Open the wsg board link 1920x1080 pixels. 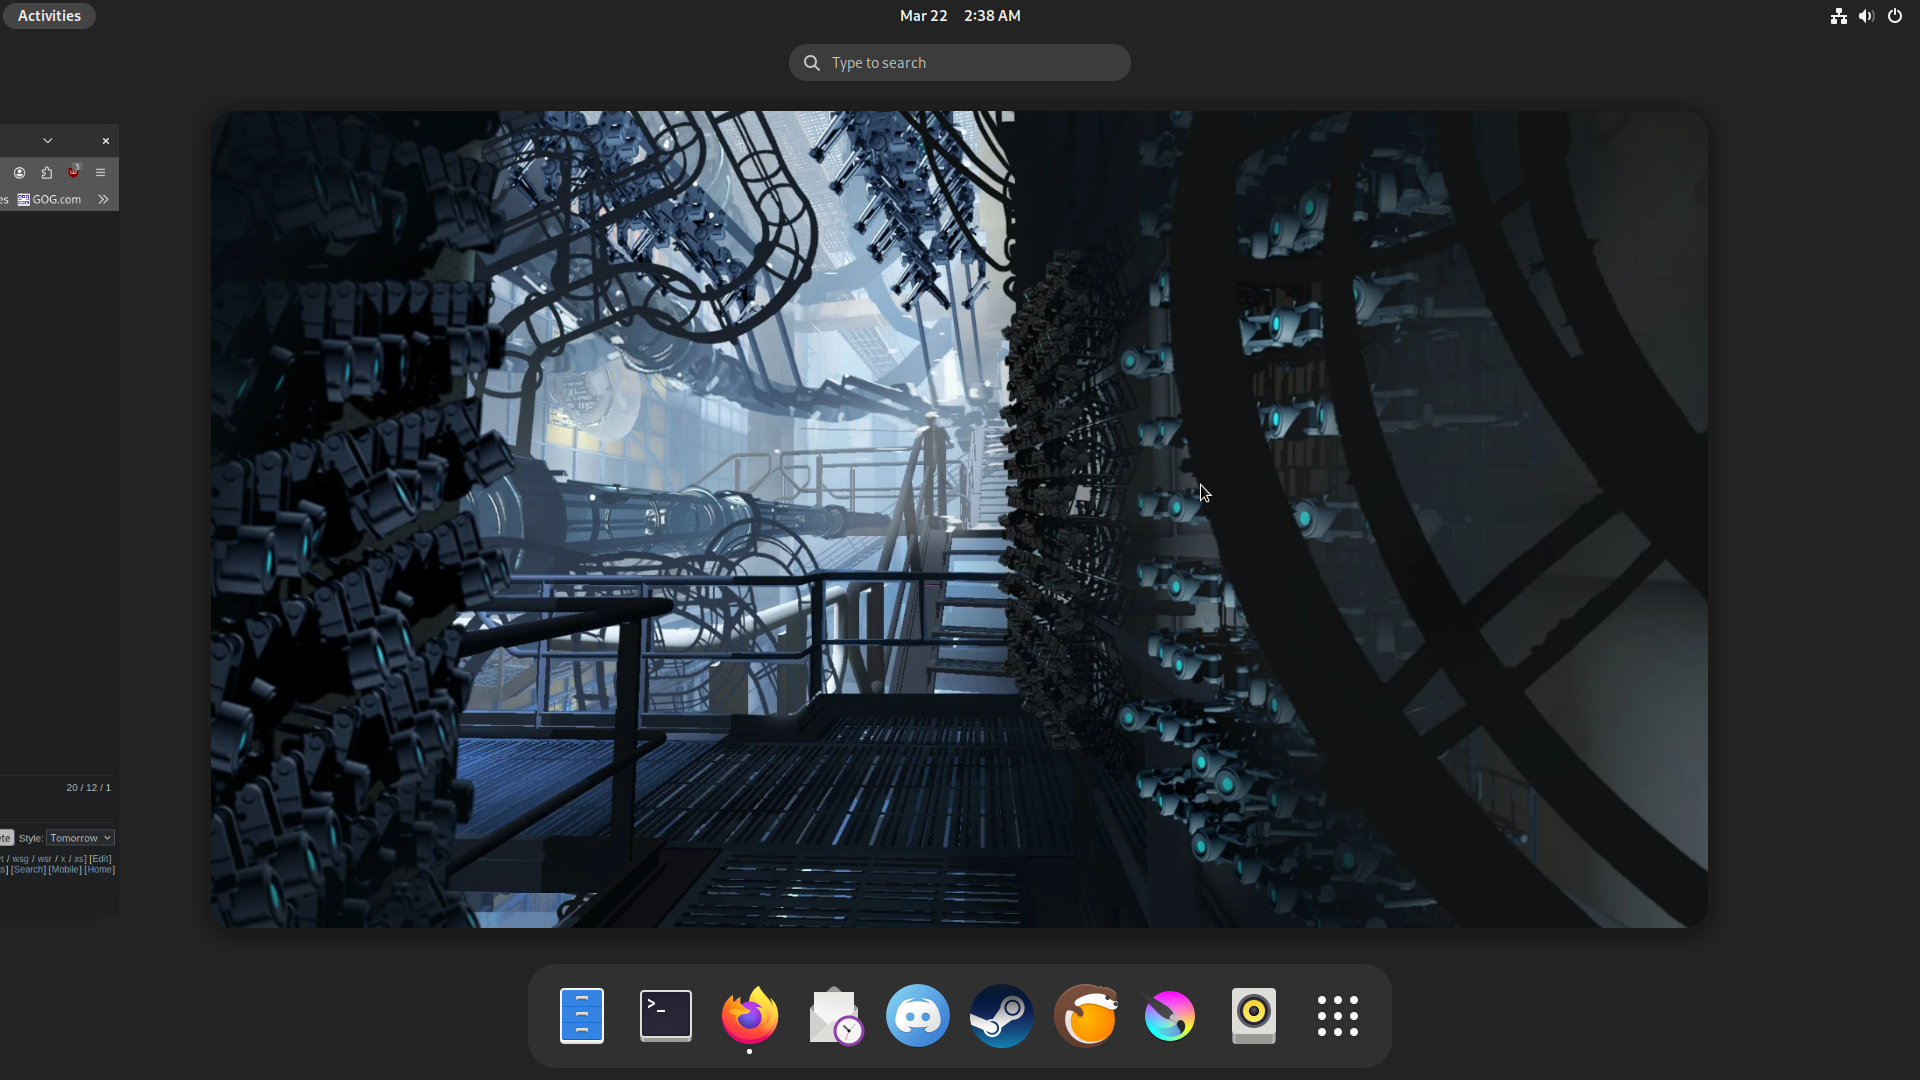tap(20, 859)
